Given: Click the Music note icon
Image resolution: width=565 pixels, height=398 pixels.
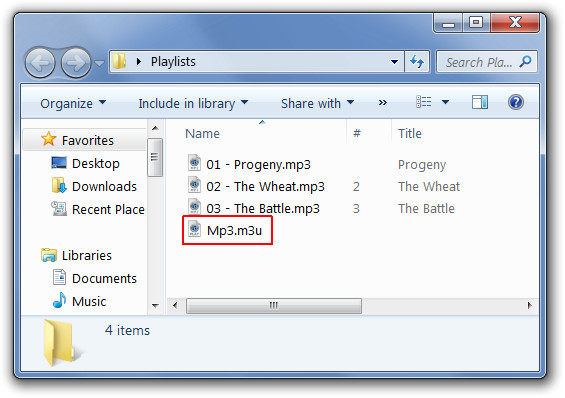Looking at the screenshot, I should coord(59,300).
